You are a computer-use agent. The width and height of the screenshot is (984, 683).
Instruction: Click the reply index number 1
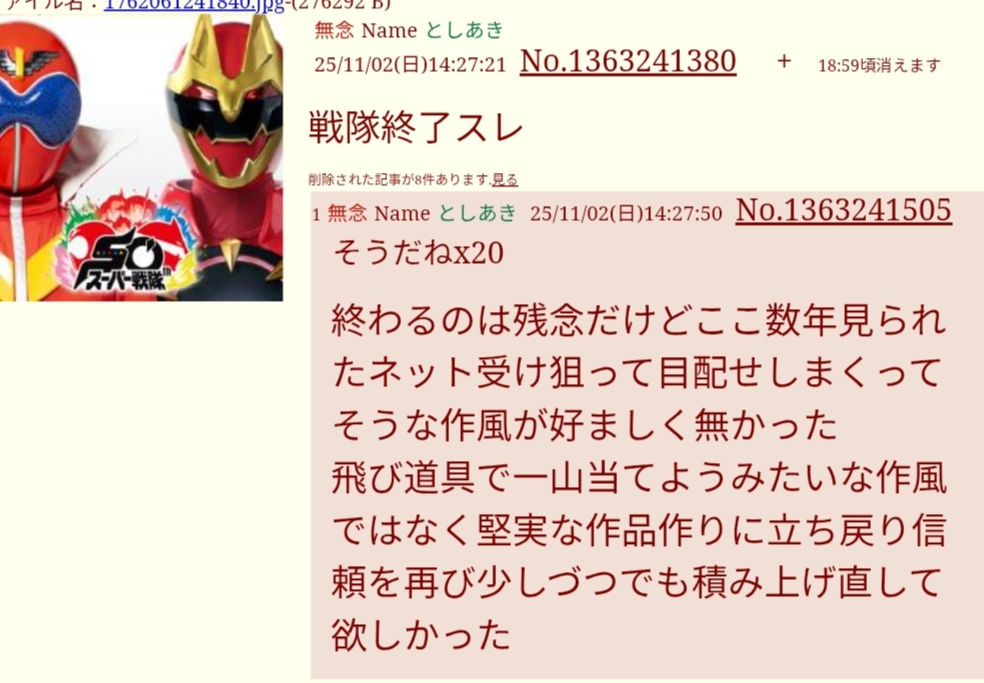point(316,215)
